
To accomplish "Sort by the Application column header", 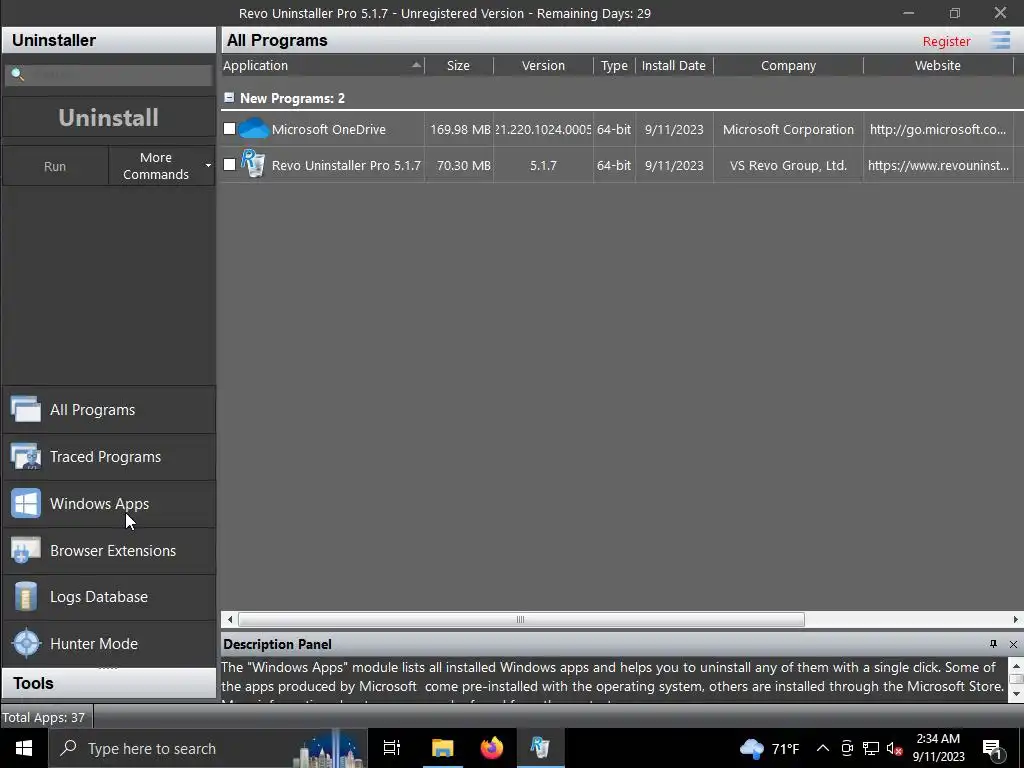I will [x=323, y=65].
